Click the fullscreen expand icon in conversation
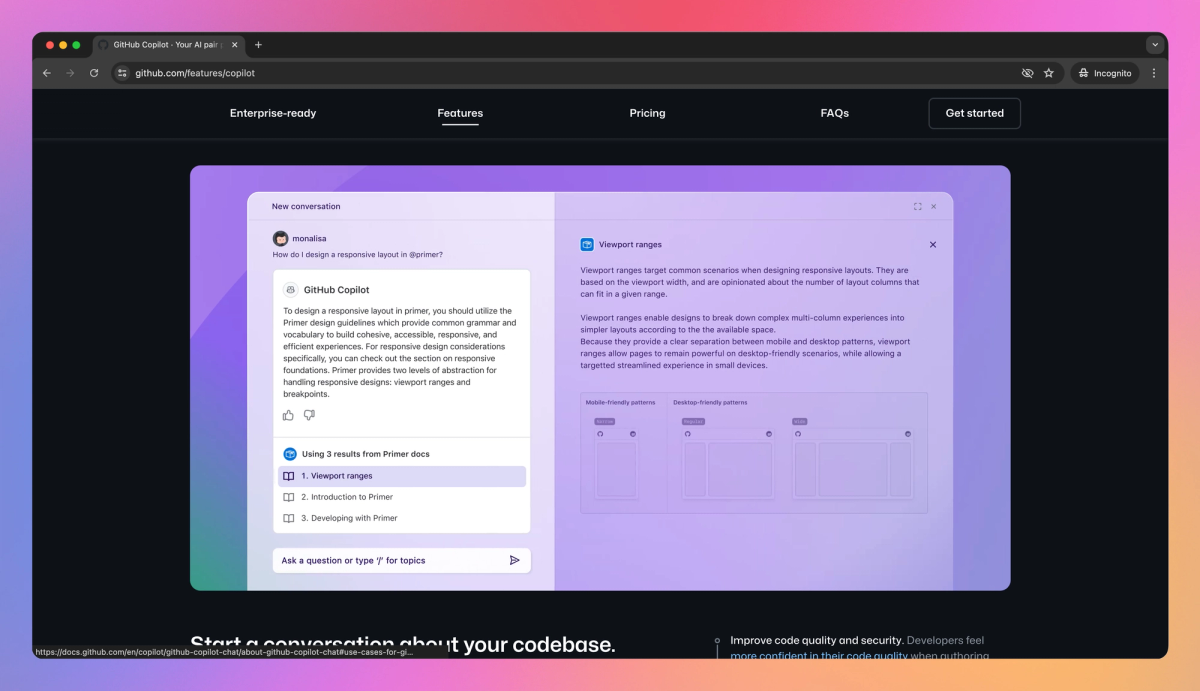Viewport: 1200px width, 691px height. 918,207
